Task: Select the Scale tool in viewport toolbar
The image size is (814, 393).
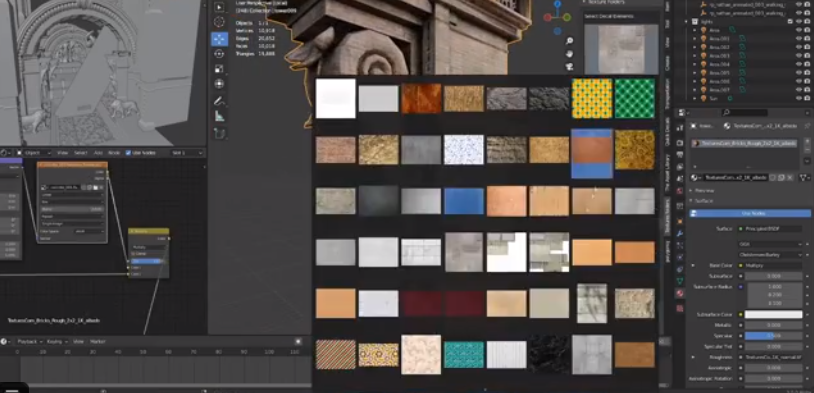Action: 219,69
